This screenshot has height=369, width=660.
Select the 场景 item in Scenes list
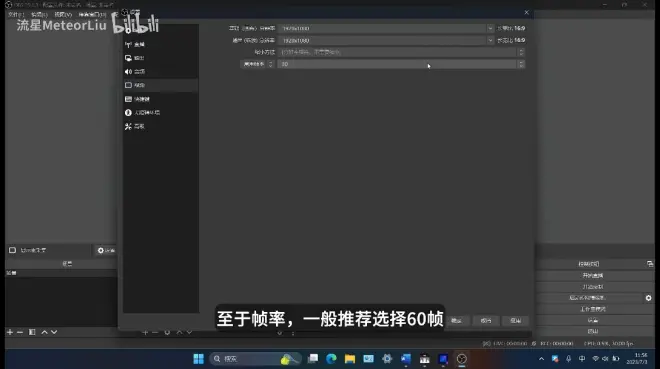tap(61, 273)
